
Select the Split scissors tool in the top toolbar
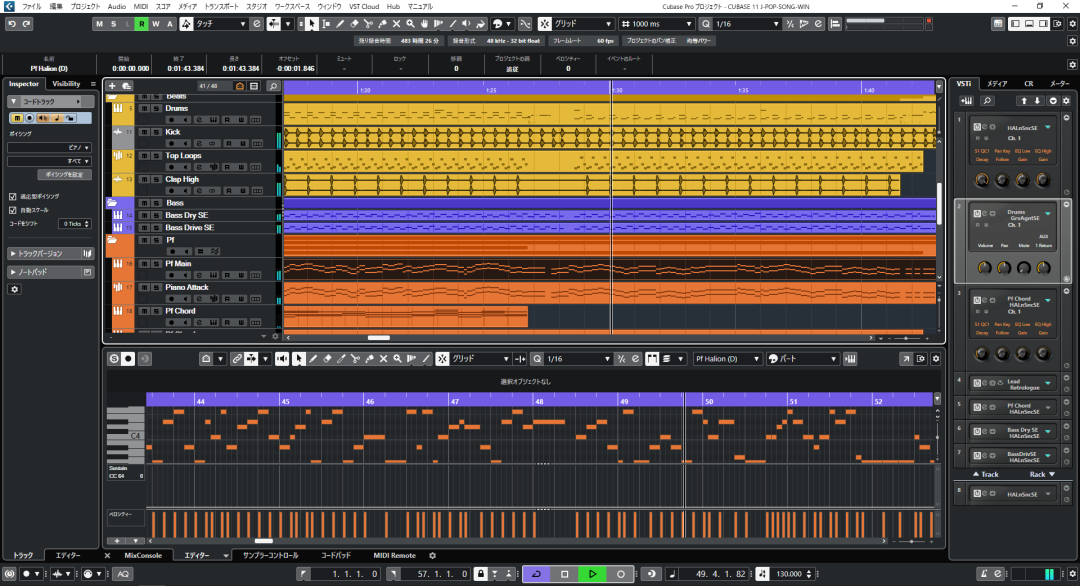(x=368, y=24)
